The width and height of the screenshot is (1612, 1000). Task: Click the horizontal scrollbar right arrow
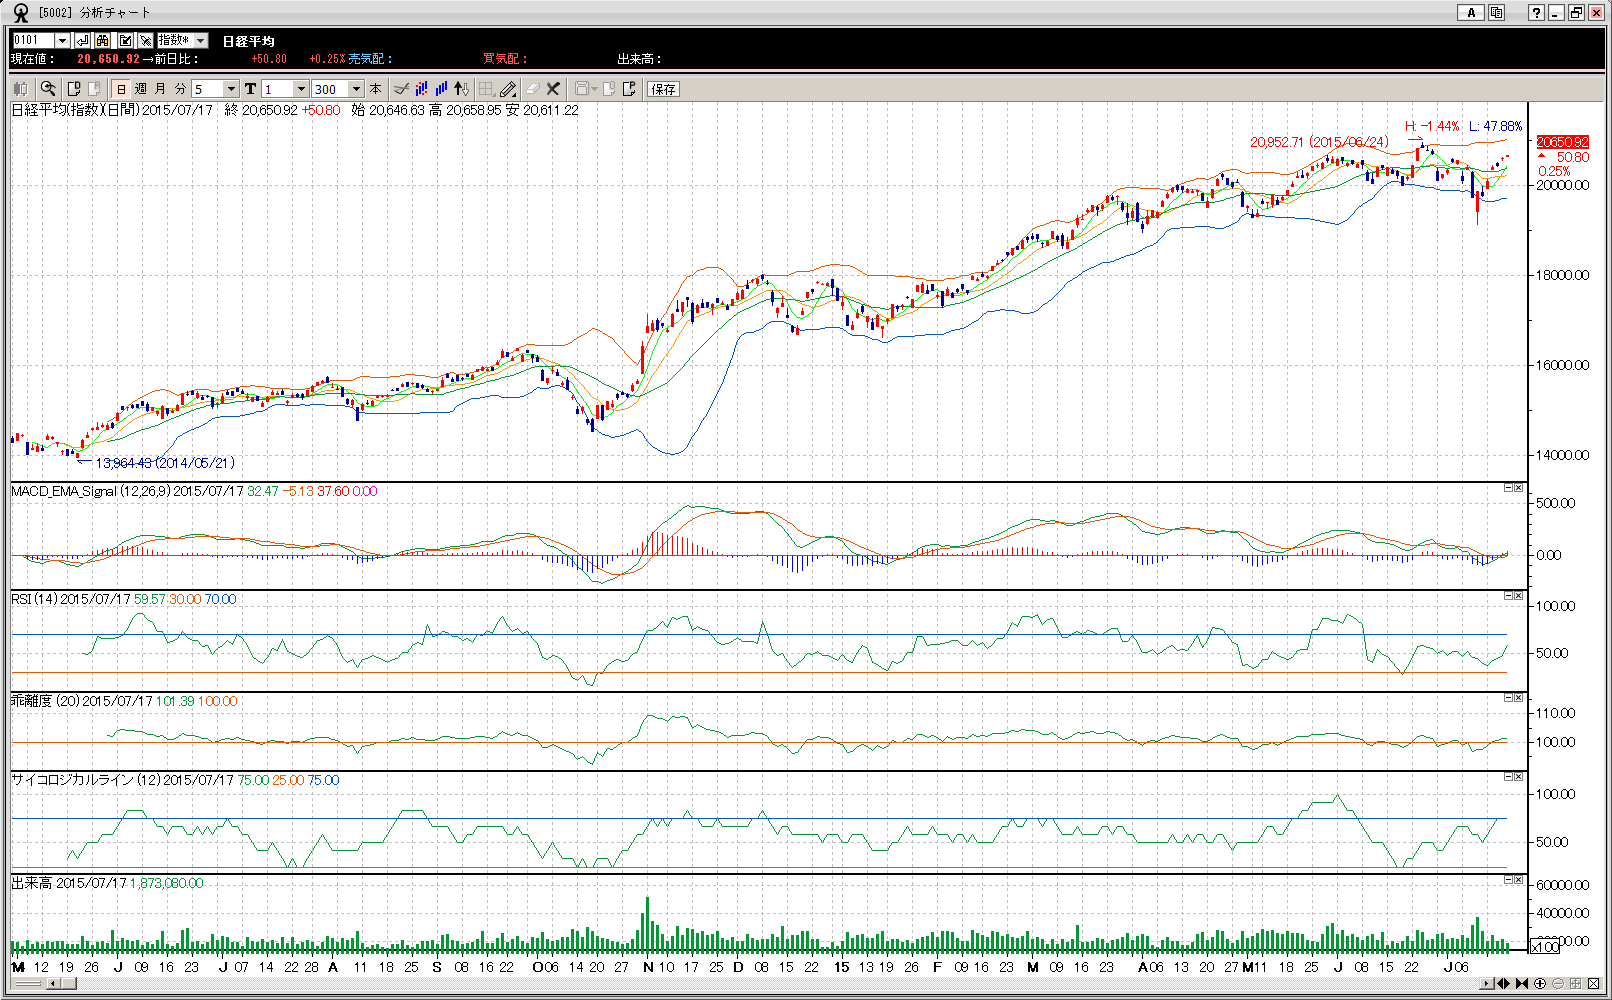[x=1486, y=984]
